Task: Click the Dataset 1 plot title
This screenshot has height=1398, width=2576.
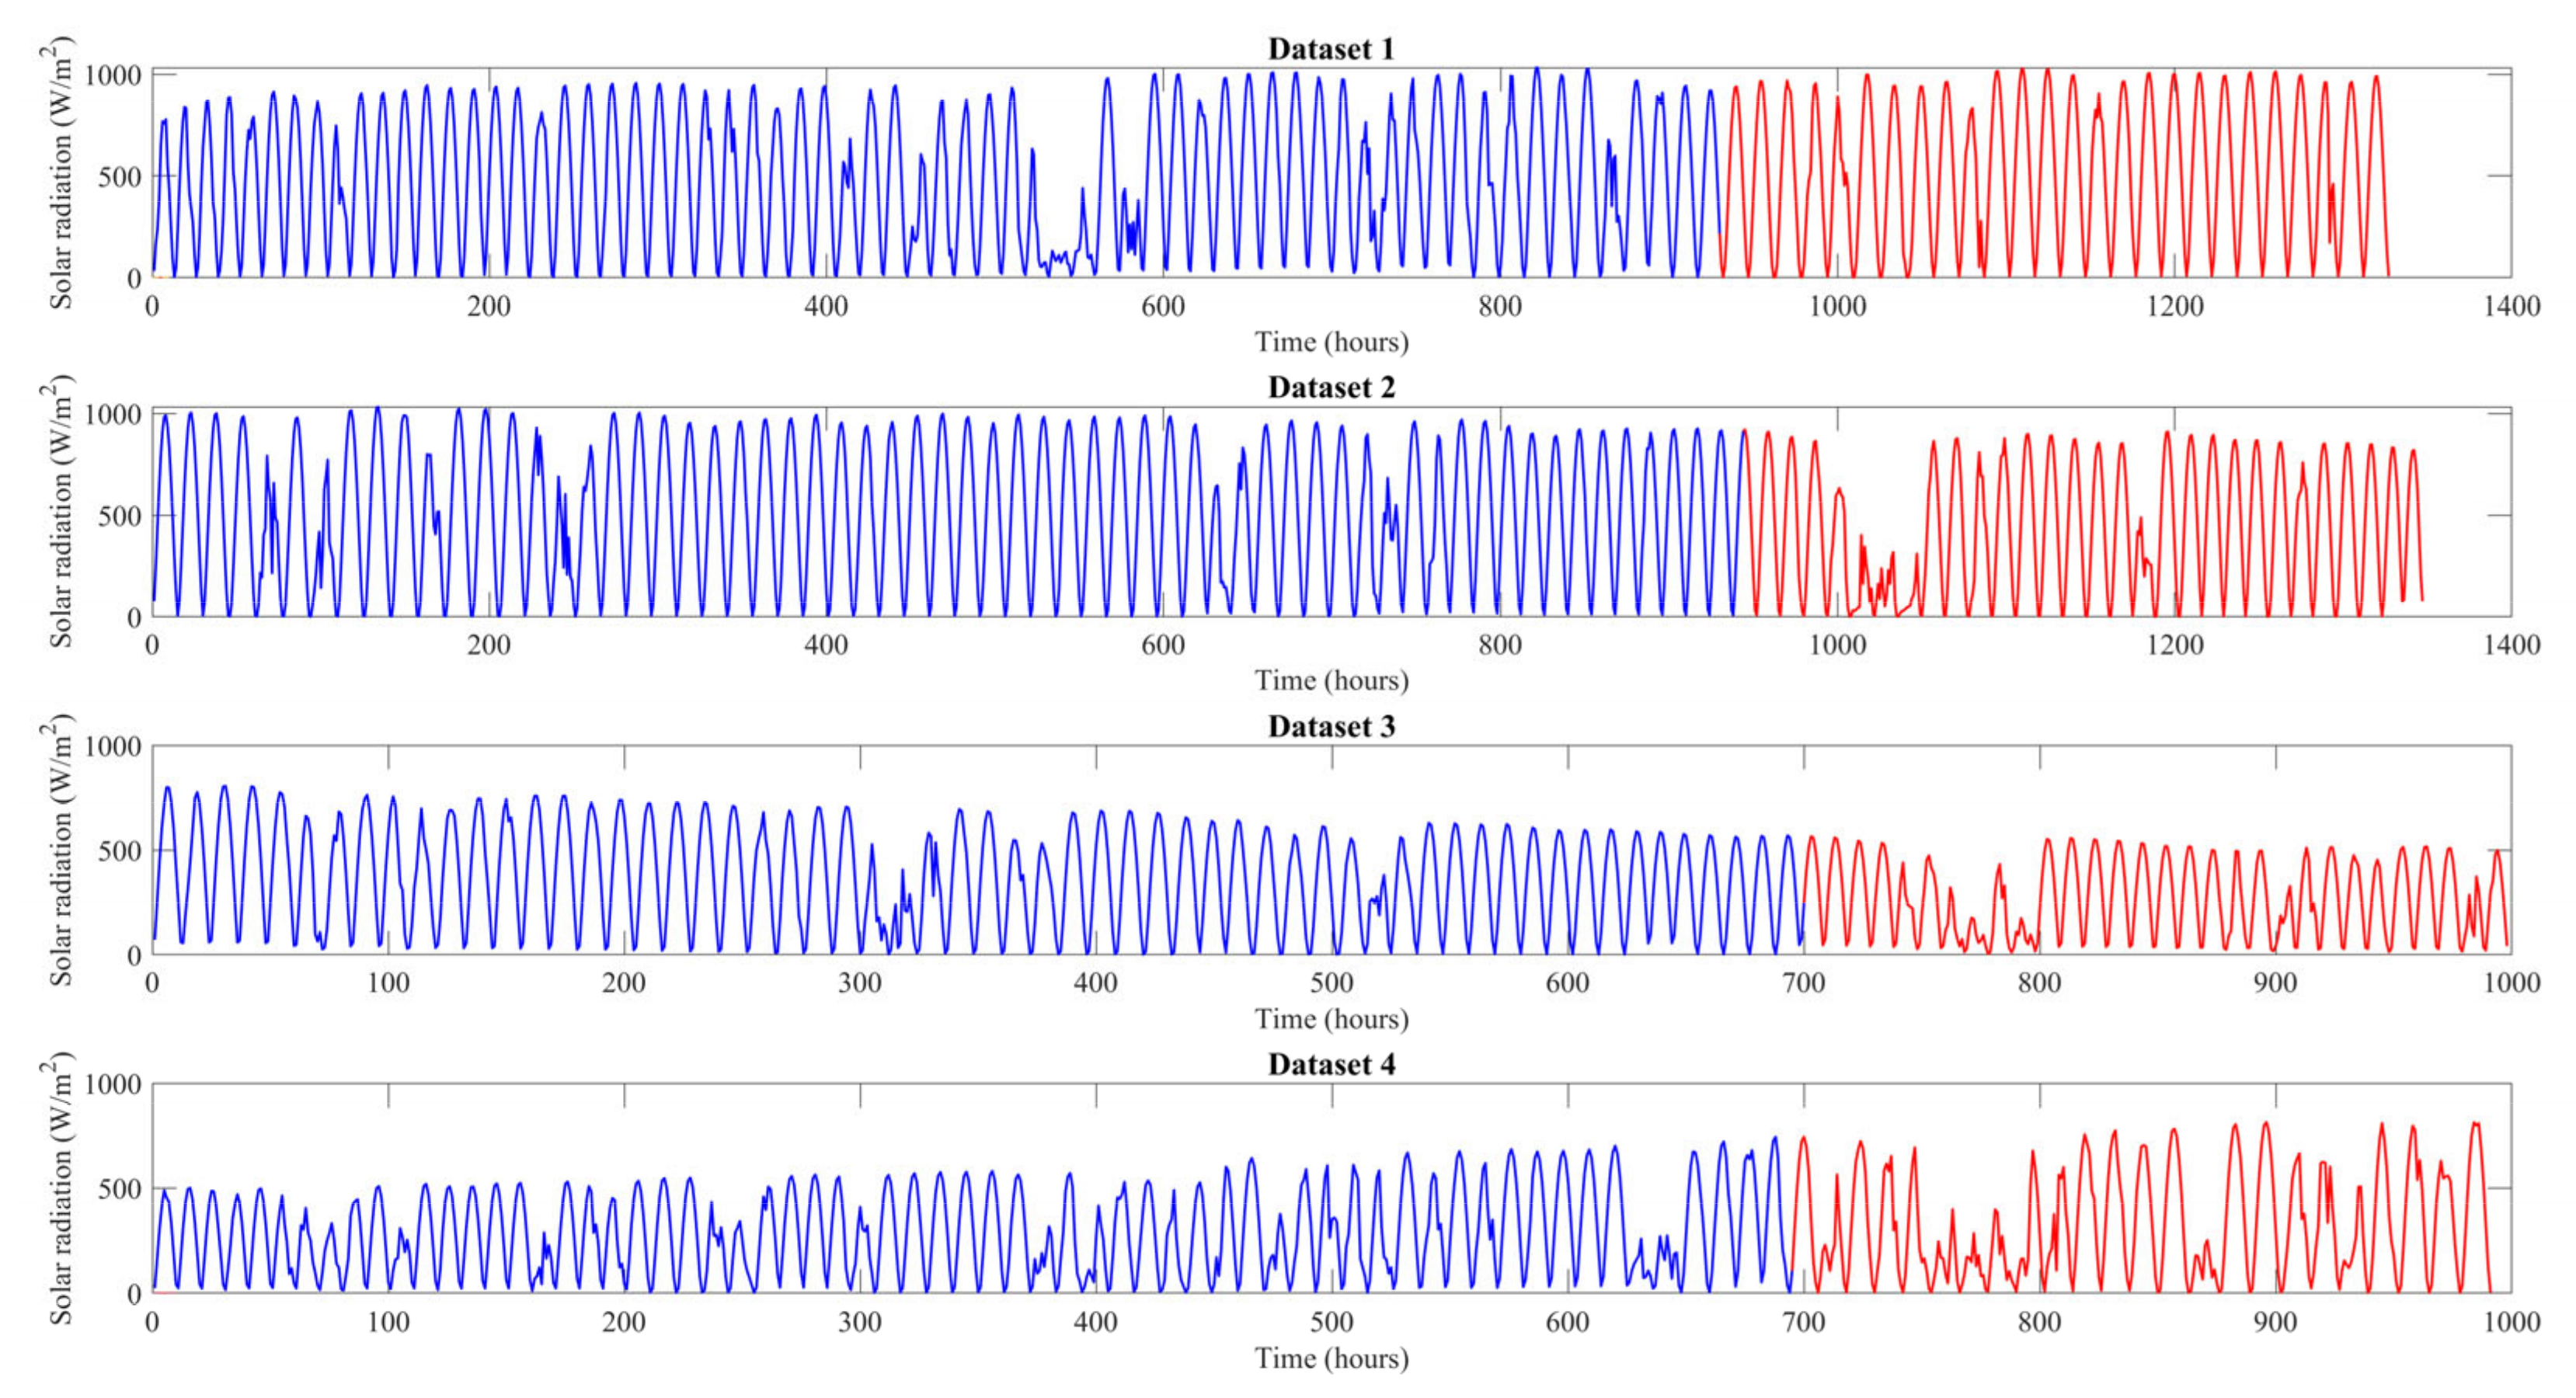Action: [x=1331, y=48]
